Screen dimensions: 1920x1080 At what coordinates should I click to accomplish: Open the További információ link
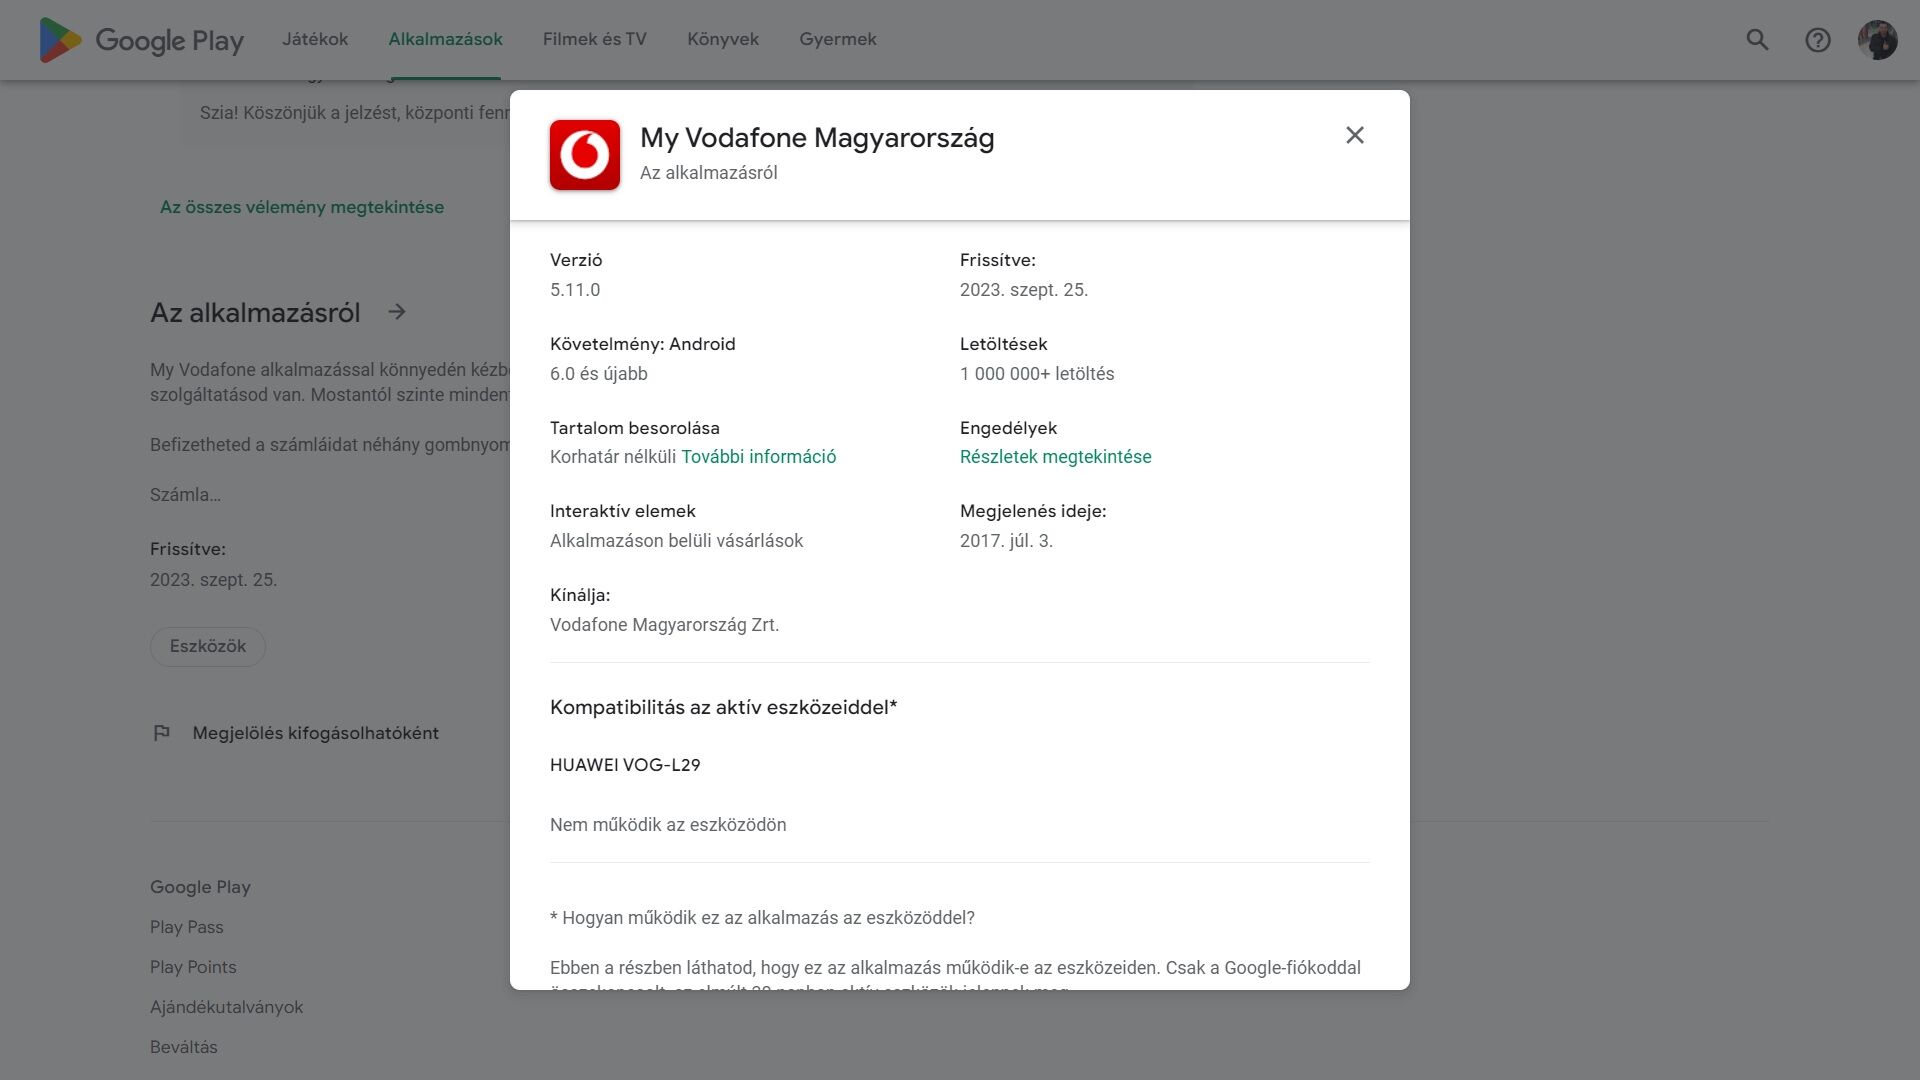click(x=758, y=457)
